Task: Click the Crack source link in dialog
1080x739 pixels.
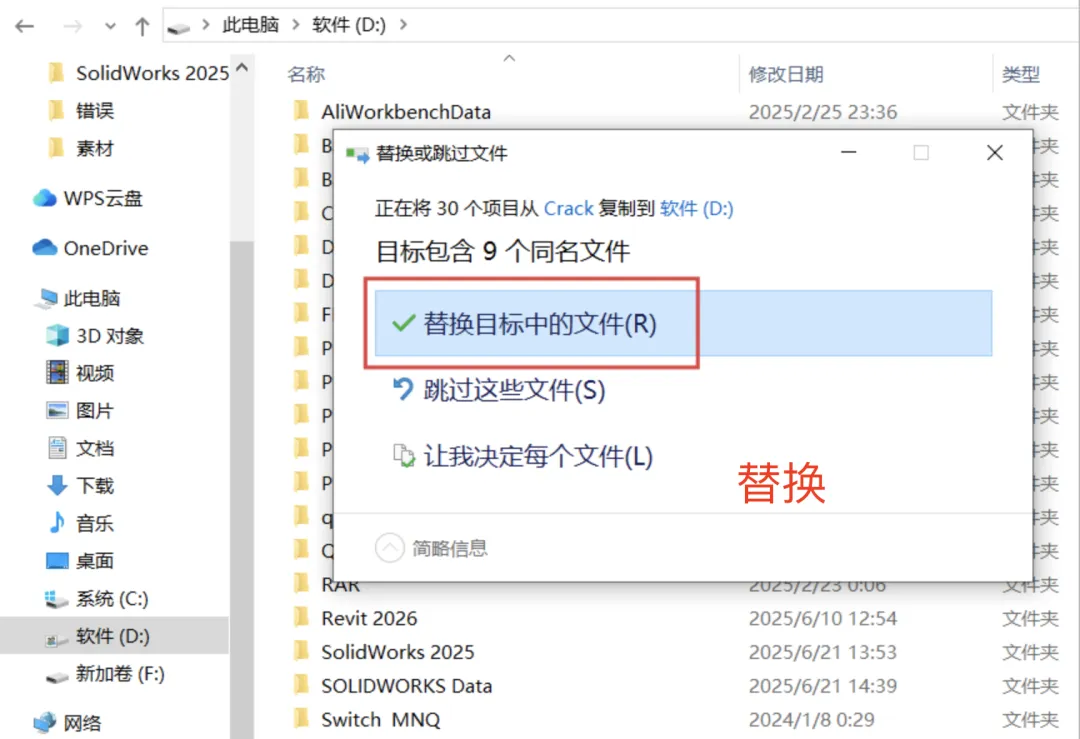Action: click(x=568, y=208)
